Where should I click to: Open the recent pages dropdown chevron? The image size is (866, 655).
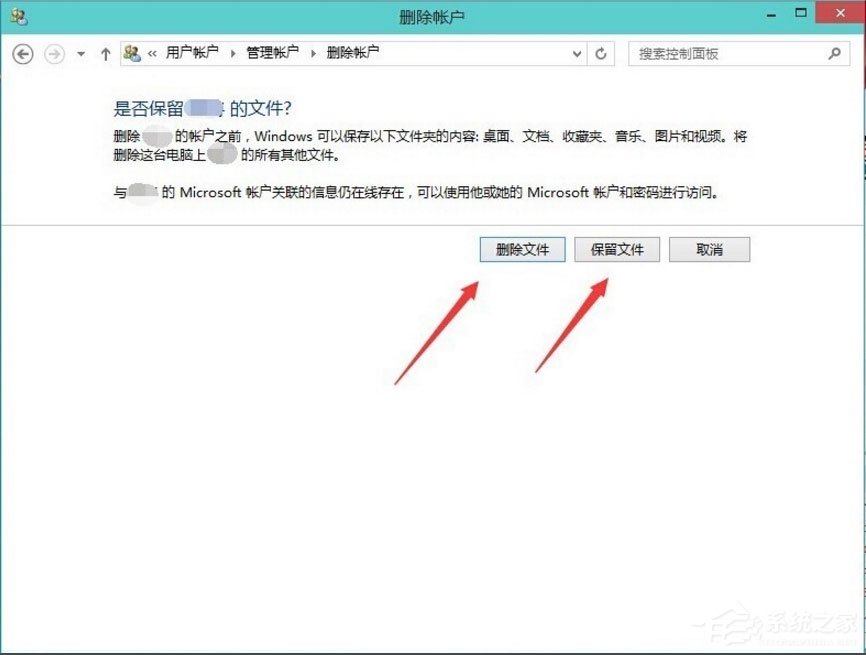pos(79,54)
